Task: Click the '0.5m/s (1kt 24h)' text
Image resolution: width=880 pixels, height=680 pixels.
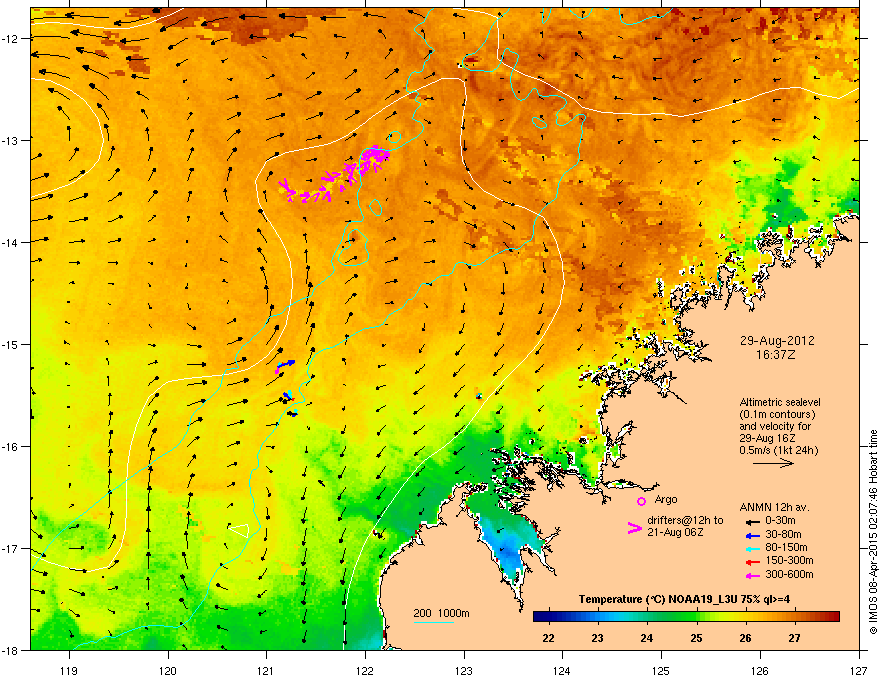Action: [779, 450]
